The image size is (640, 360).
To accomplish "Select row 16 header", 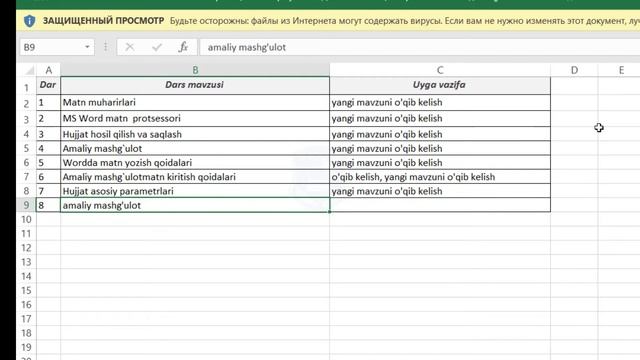I will (x=27, y=304).
